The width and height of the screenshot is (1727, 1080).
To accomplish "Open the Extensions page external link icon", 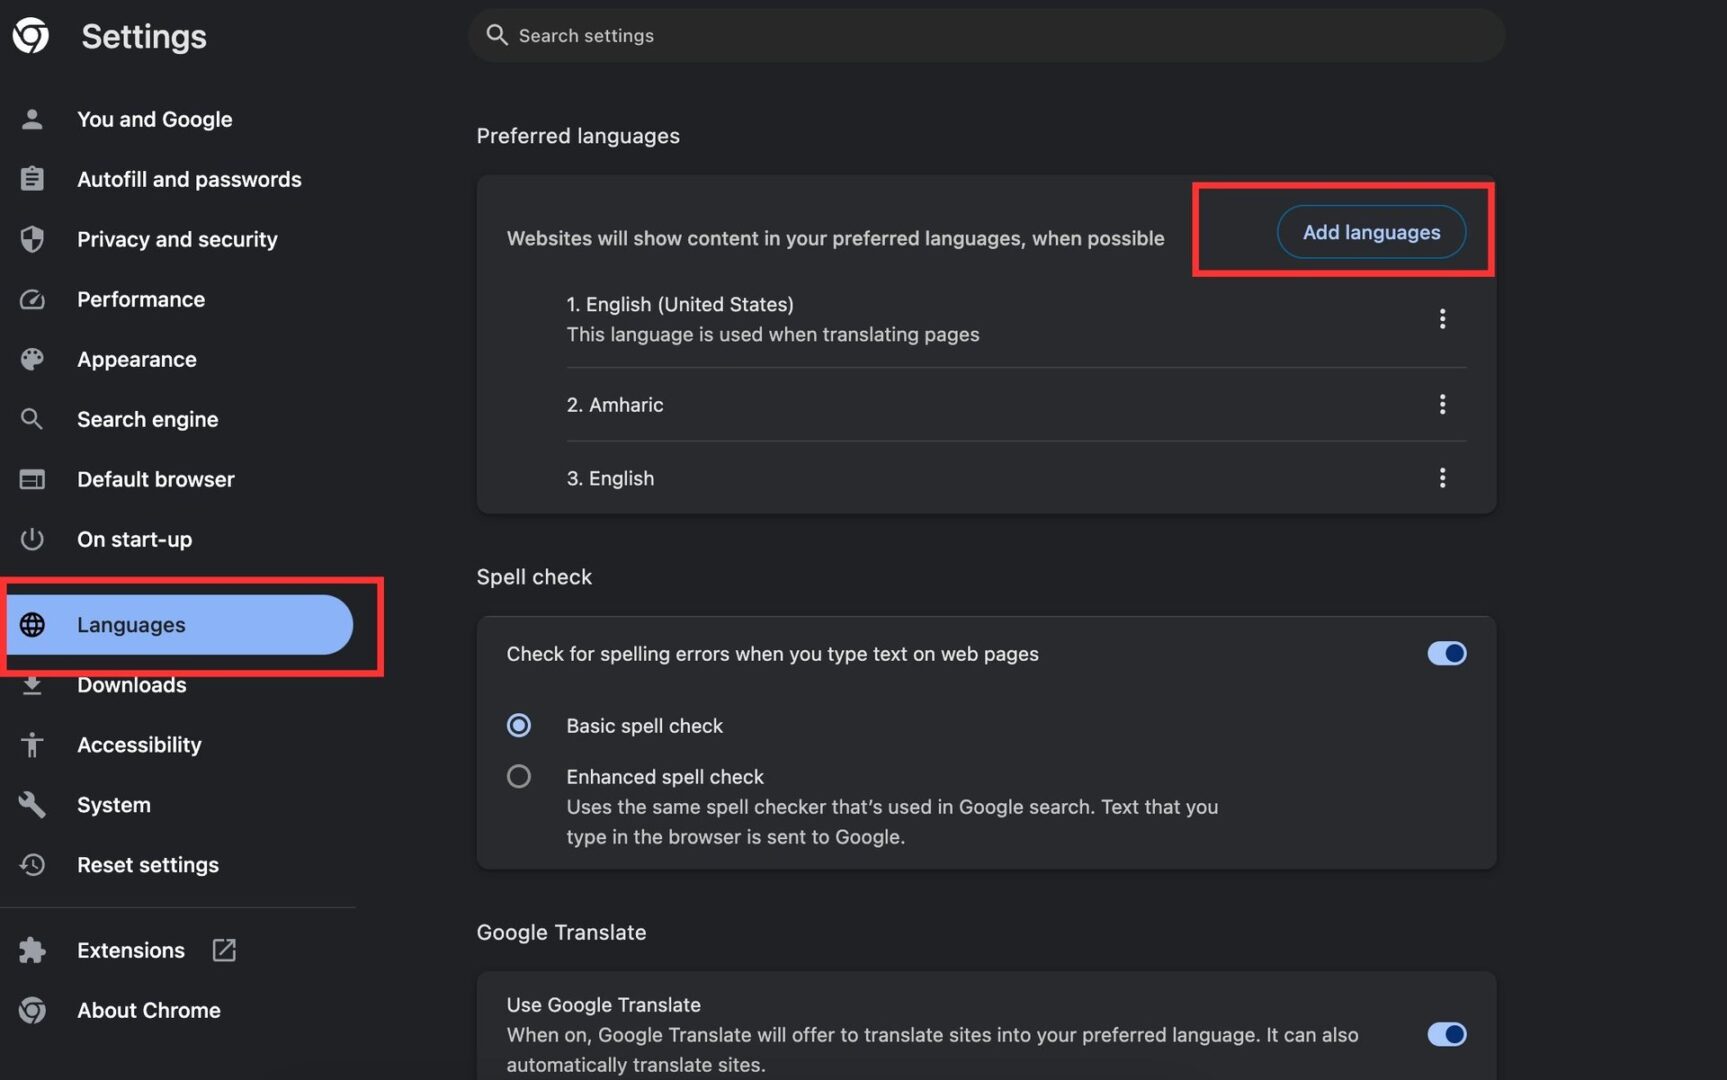I will (x=223, y=950).
